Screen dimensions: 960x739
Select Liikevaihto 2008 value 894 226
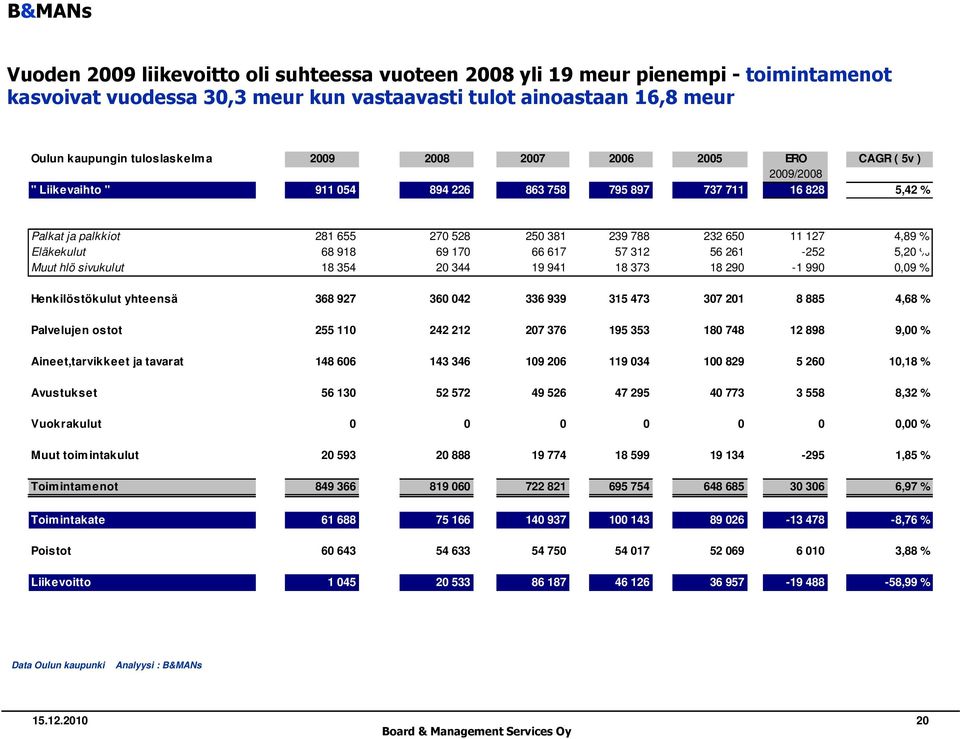[x=437, y=190]
